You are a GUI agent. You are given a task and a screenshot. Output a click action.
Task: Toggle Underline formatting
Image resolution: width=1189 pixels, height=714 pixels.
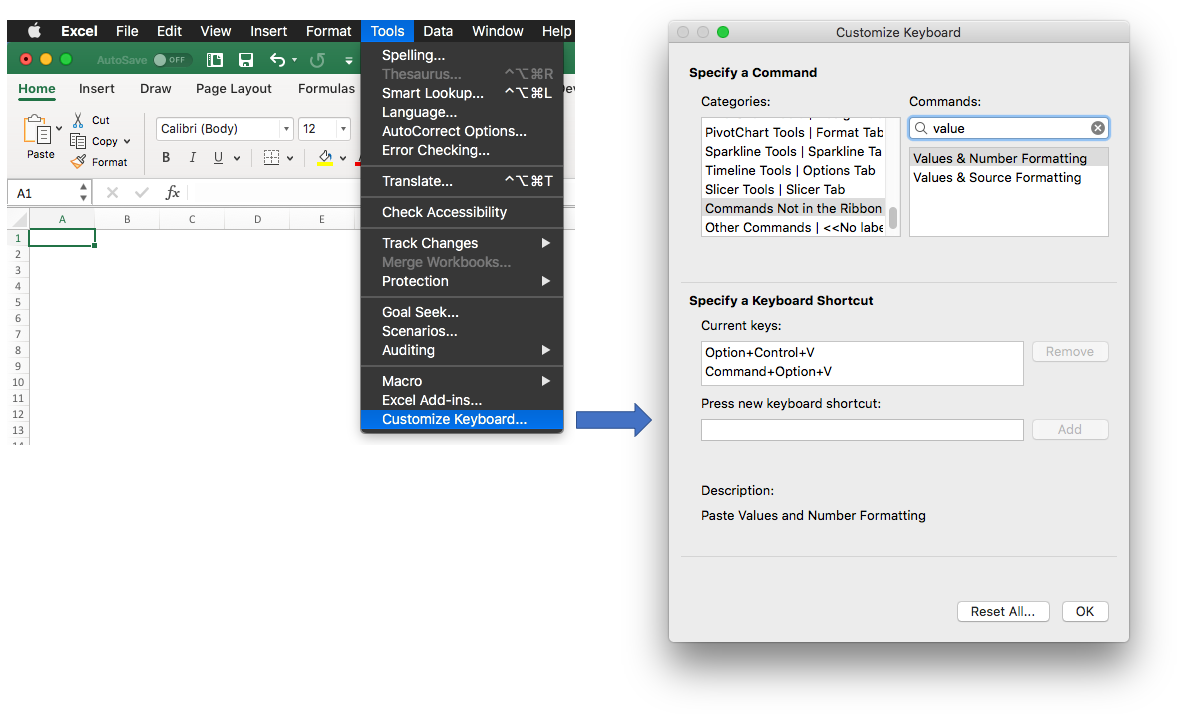tap(218, 158)
